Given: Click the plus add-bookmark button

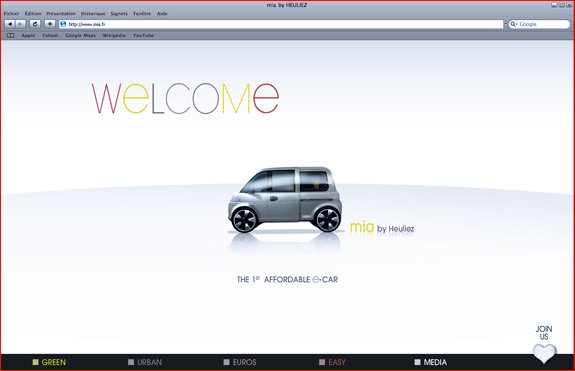Looking at the screenshot, I should click(x=50, y=24).
